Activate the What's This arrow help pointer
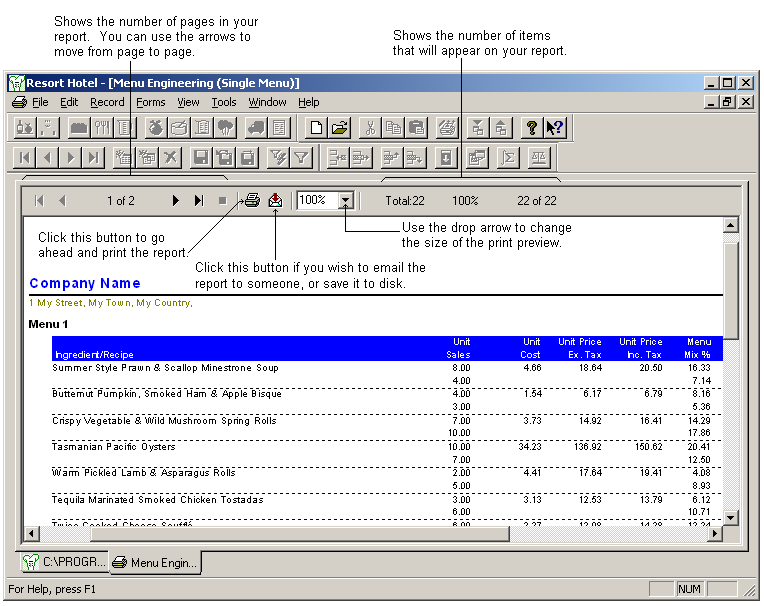 pyautogui.click(x=554, y=128)
